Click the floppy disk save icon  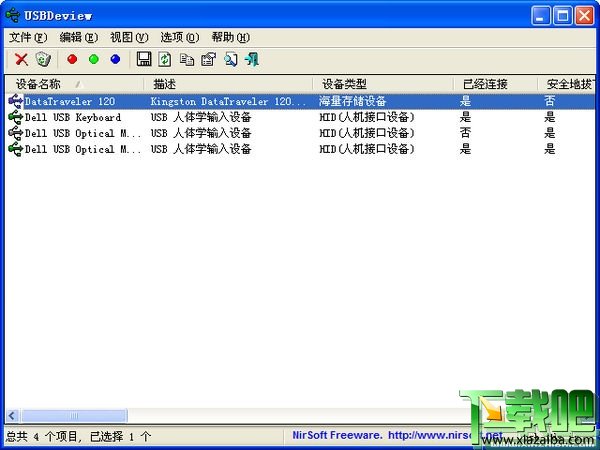click(144, 59)
